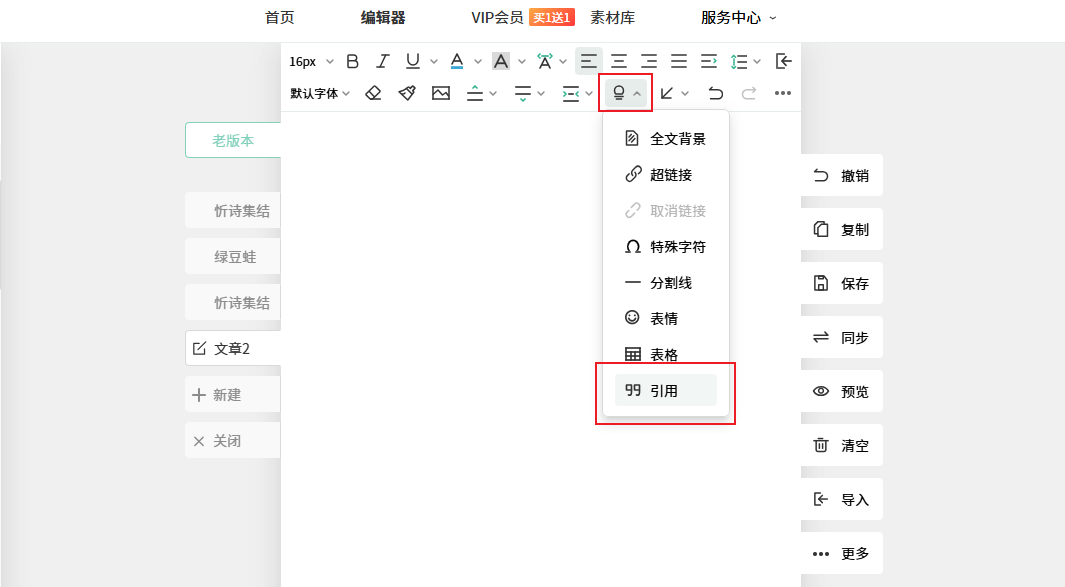Select 取消链接 in the menu

666,211
